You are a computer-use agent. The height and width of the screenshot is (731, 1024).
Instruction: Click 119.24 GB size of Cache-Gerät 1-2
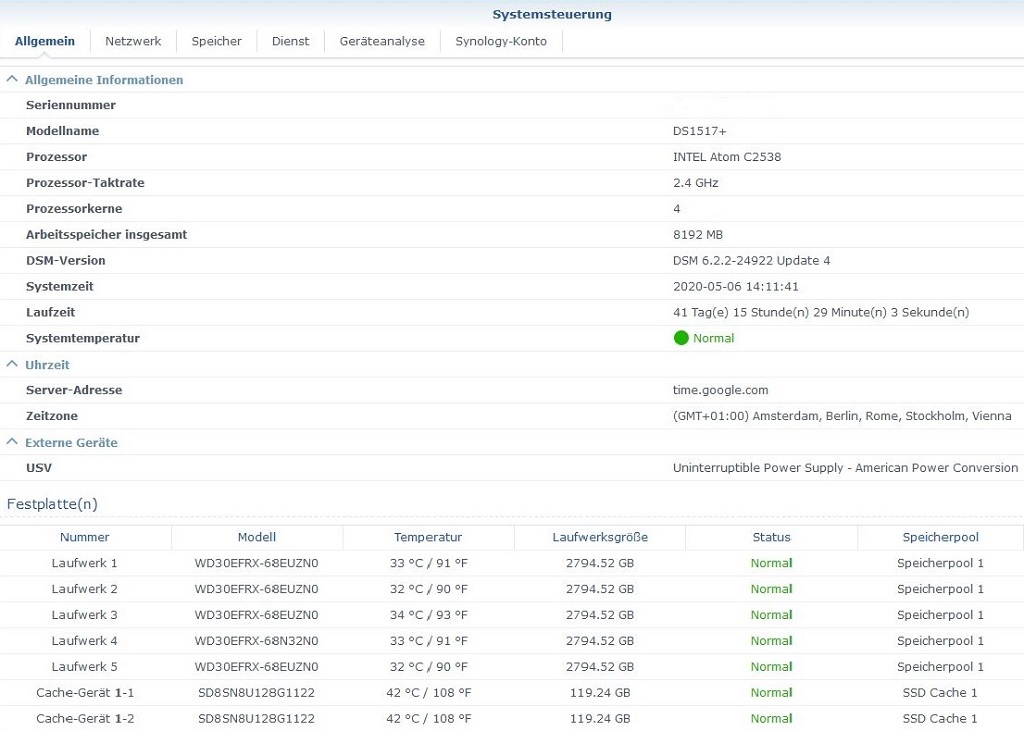pyautogui.click(x=600, y=718)
